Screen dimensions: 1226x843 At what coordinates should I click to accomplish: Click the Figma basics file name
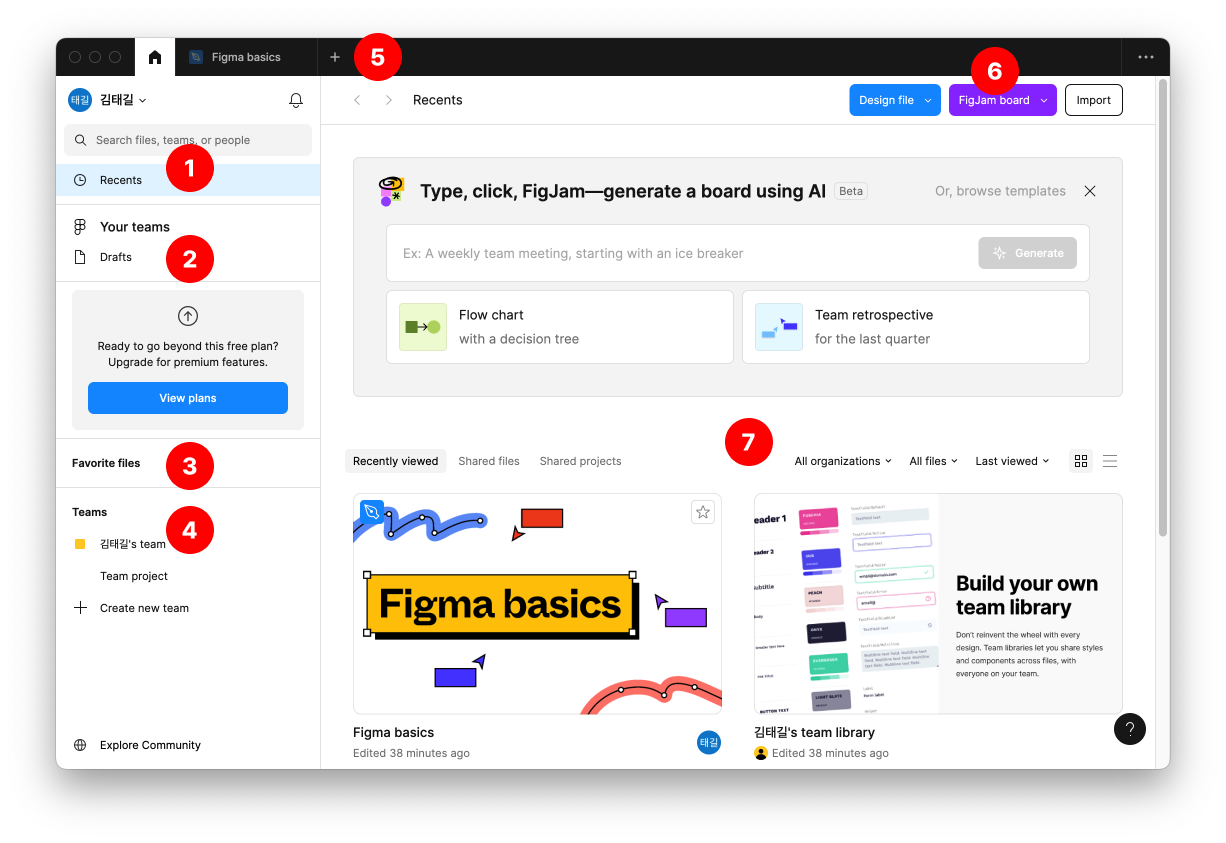394,733
